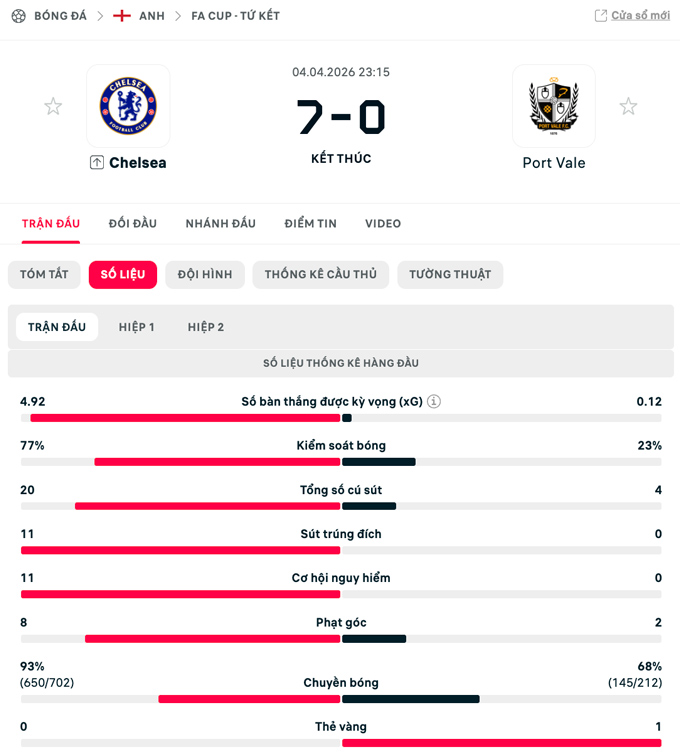Click the new window icon
This screenshot has height=753, width=680.
pyautogui.click(x=601, y=16)
